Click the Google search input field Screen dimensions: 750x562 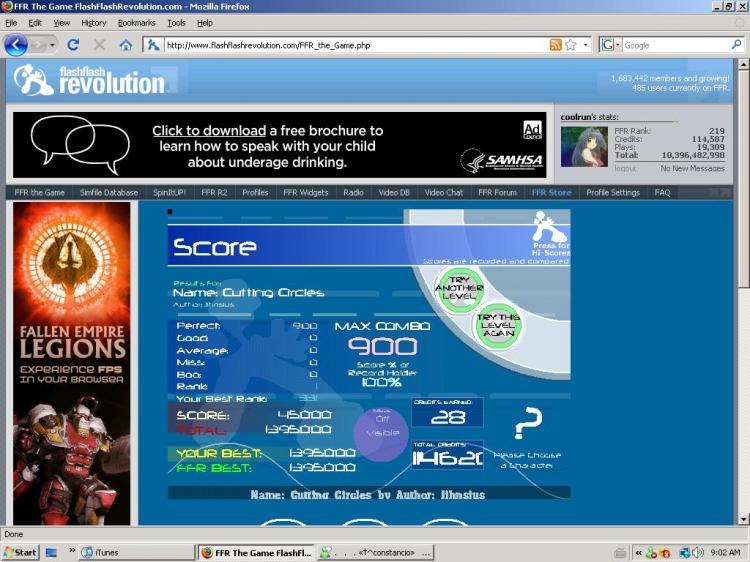coord(676,45)
